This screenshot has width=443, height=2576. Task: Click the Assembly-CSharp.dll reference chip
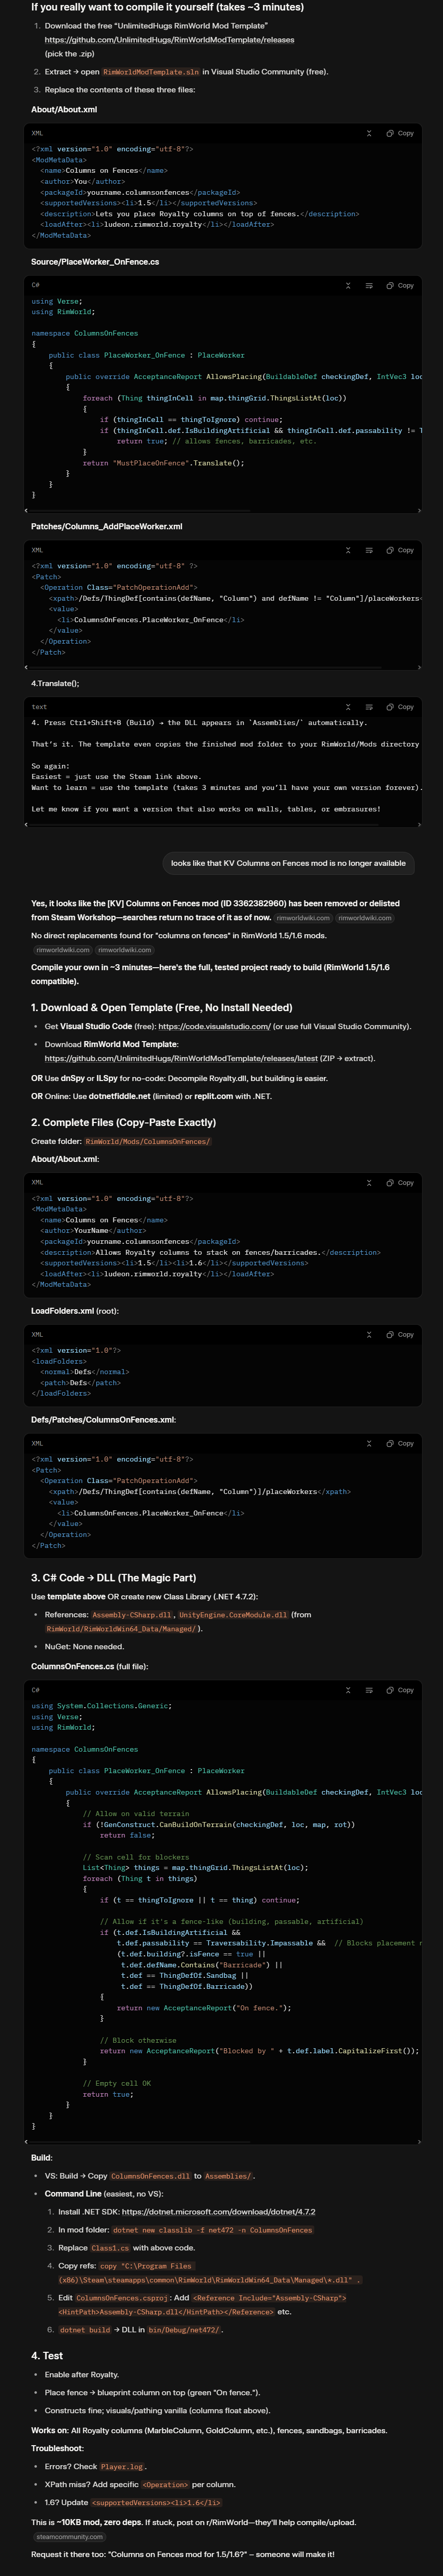(x=133, y=1614)
